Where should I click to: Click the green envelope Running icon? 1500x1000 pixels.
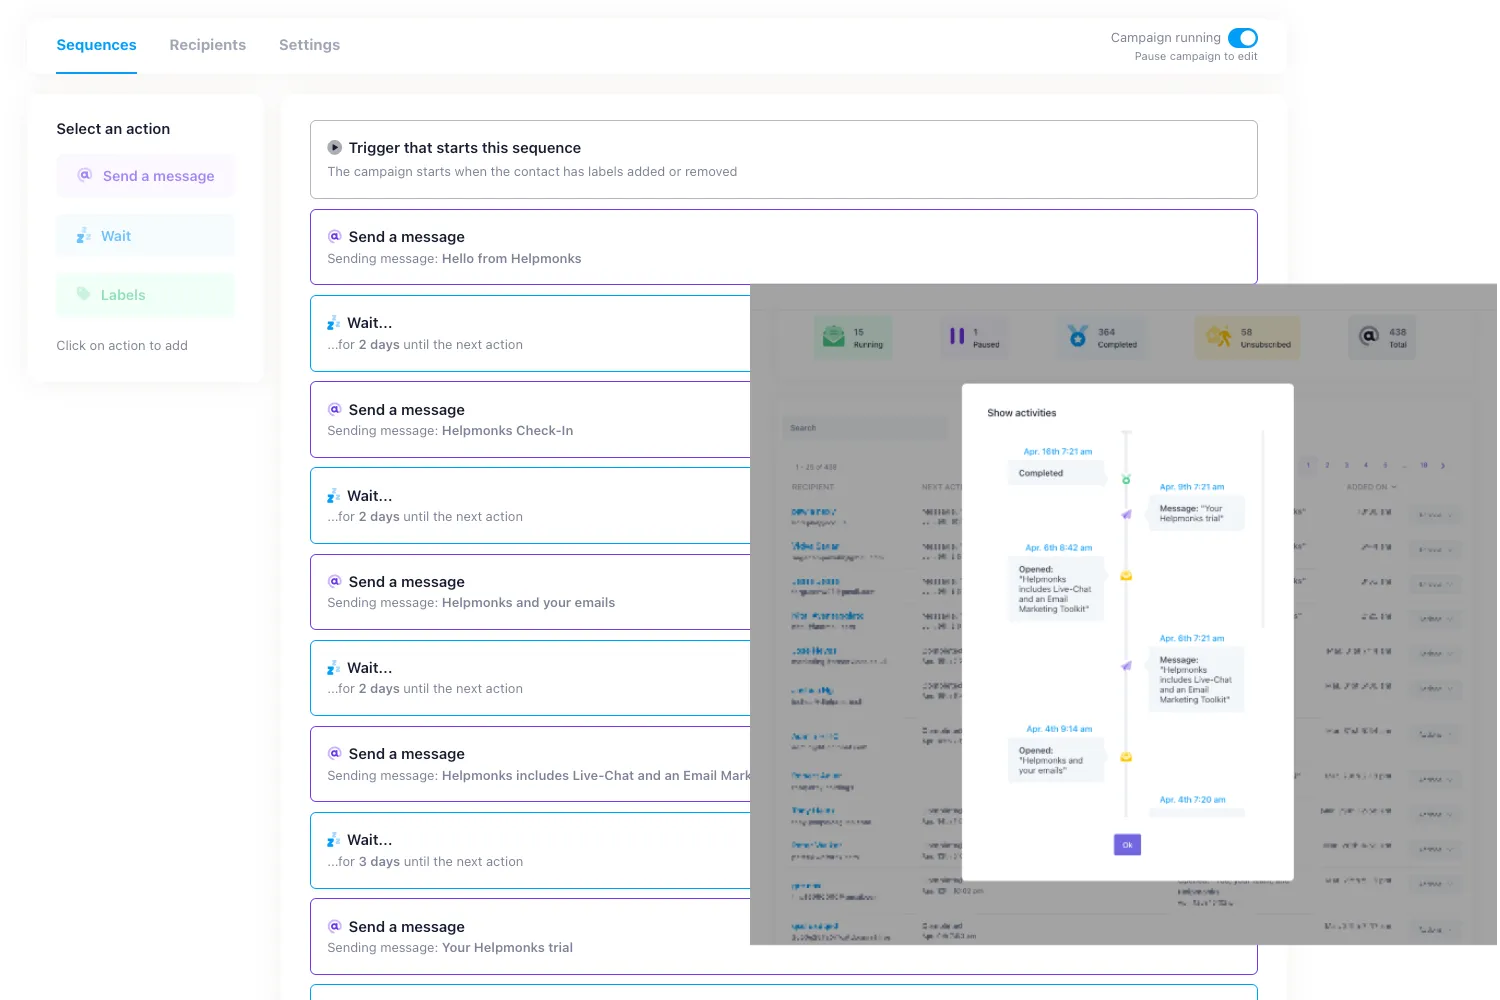834,337
